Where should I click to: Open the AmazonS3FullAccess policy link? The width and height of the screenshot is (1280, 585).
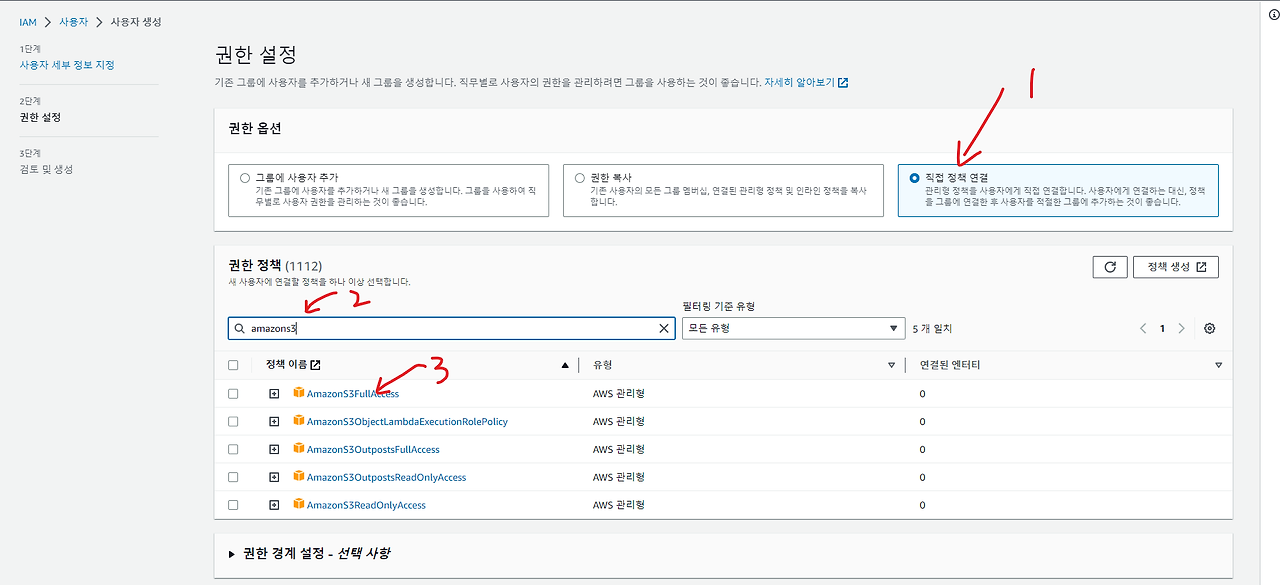coord(353,394)
